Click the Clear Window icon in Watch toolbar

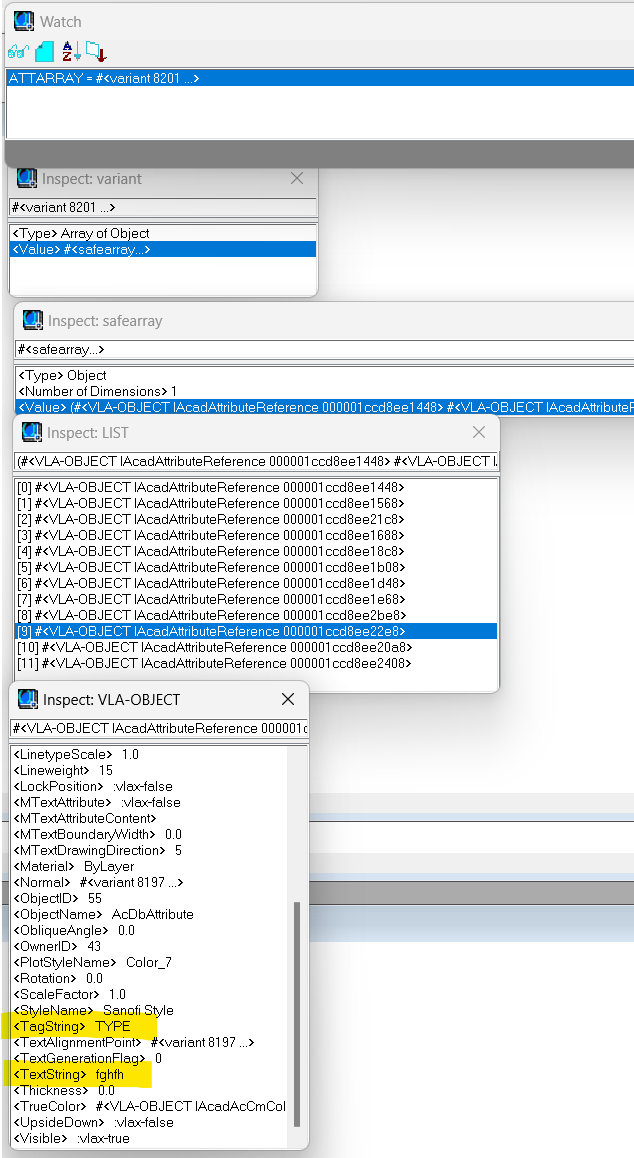45,52
